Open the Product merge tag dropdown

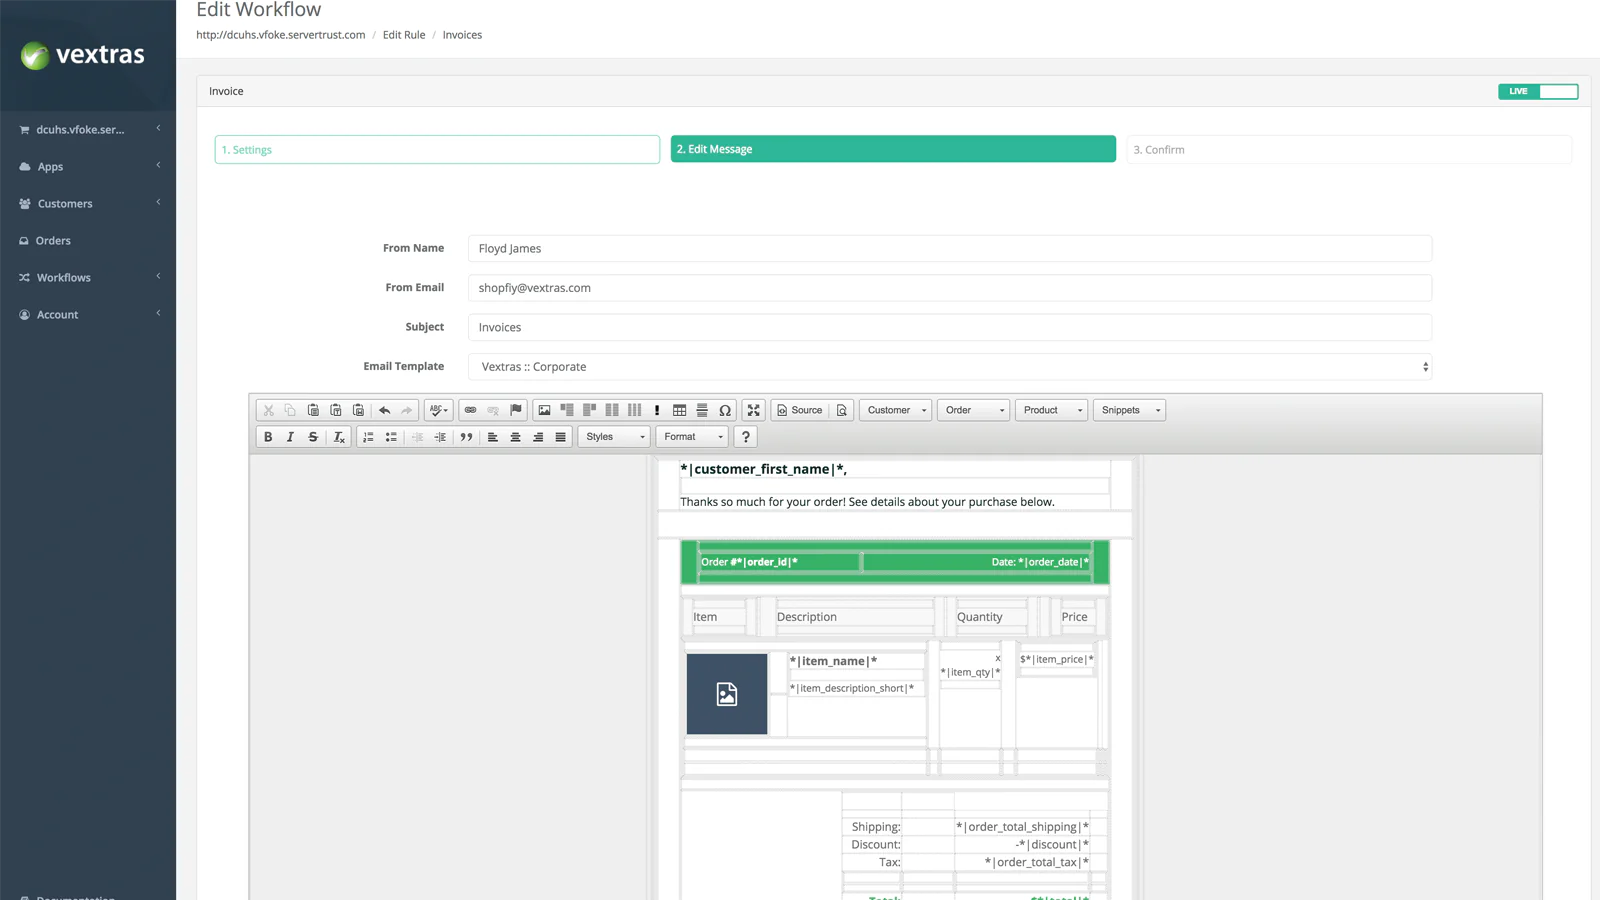click(1052, 410)
